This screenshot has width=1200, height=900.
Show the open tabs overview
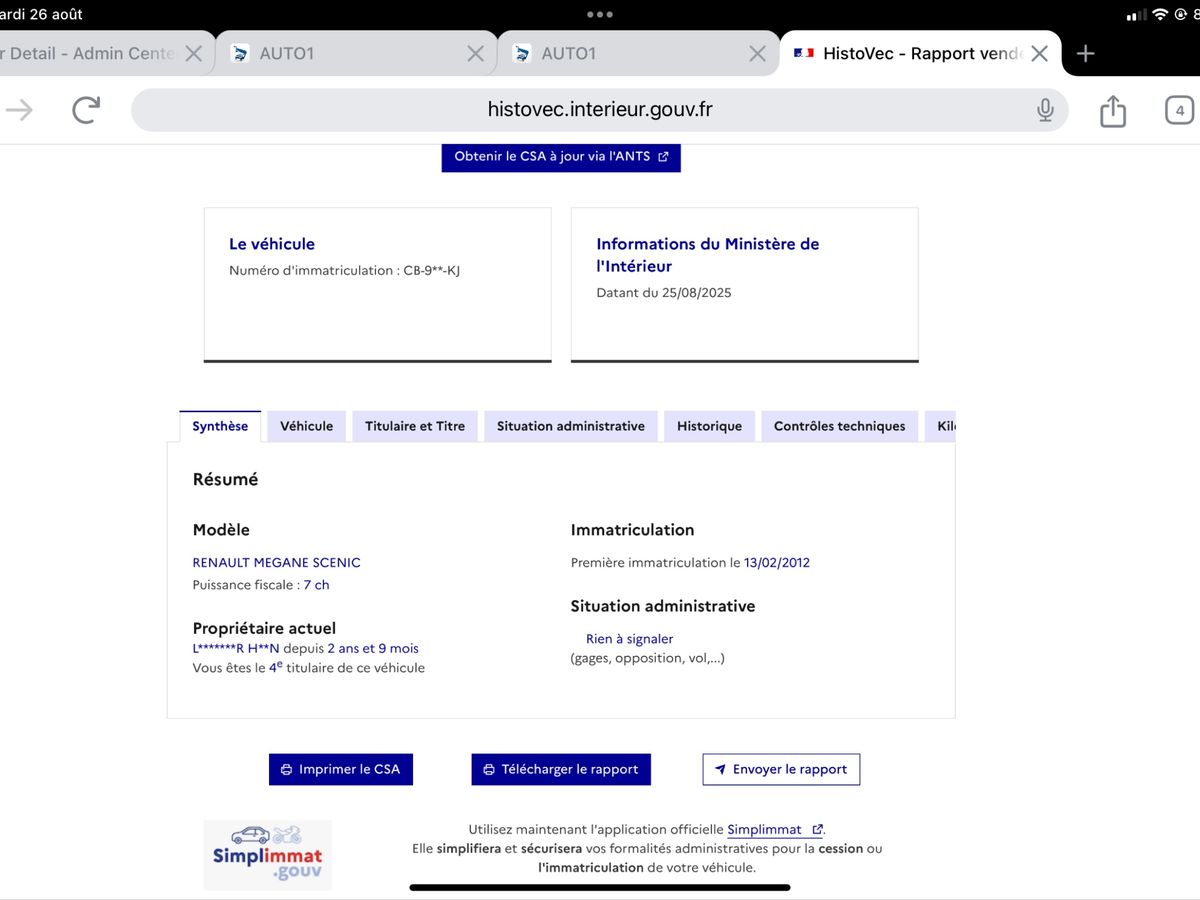tap(1180, 110)
